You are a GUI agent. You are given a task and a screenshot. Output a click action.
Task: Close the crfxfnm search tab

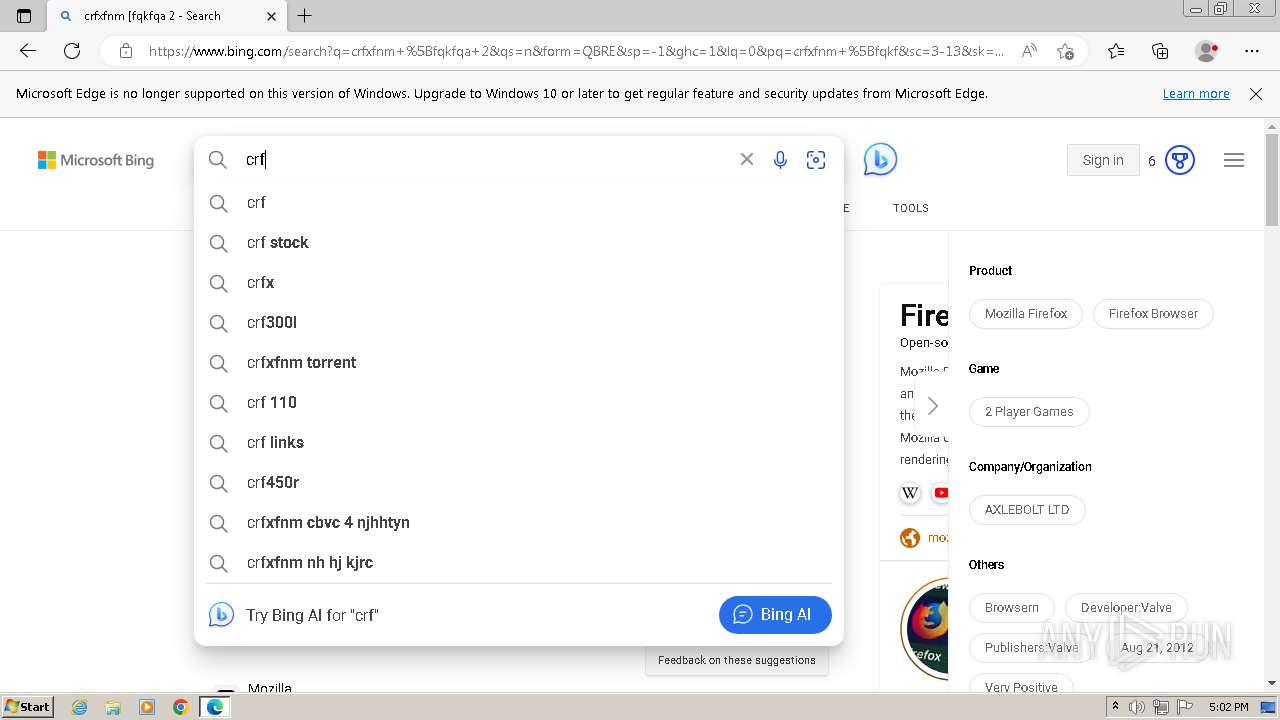(x=272, y=16)
